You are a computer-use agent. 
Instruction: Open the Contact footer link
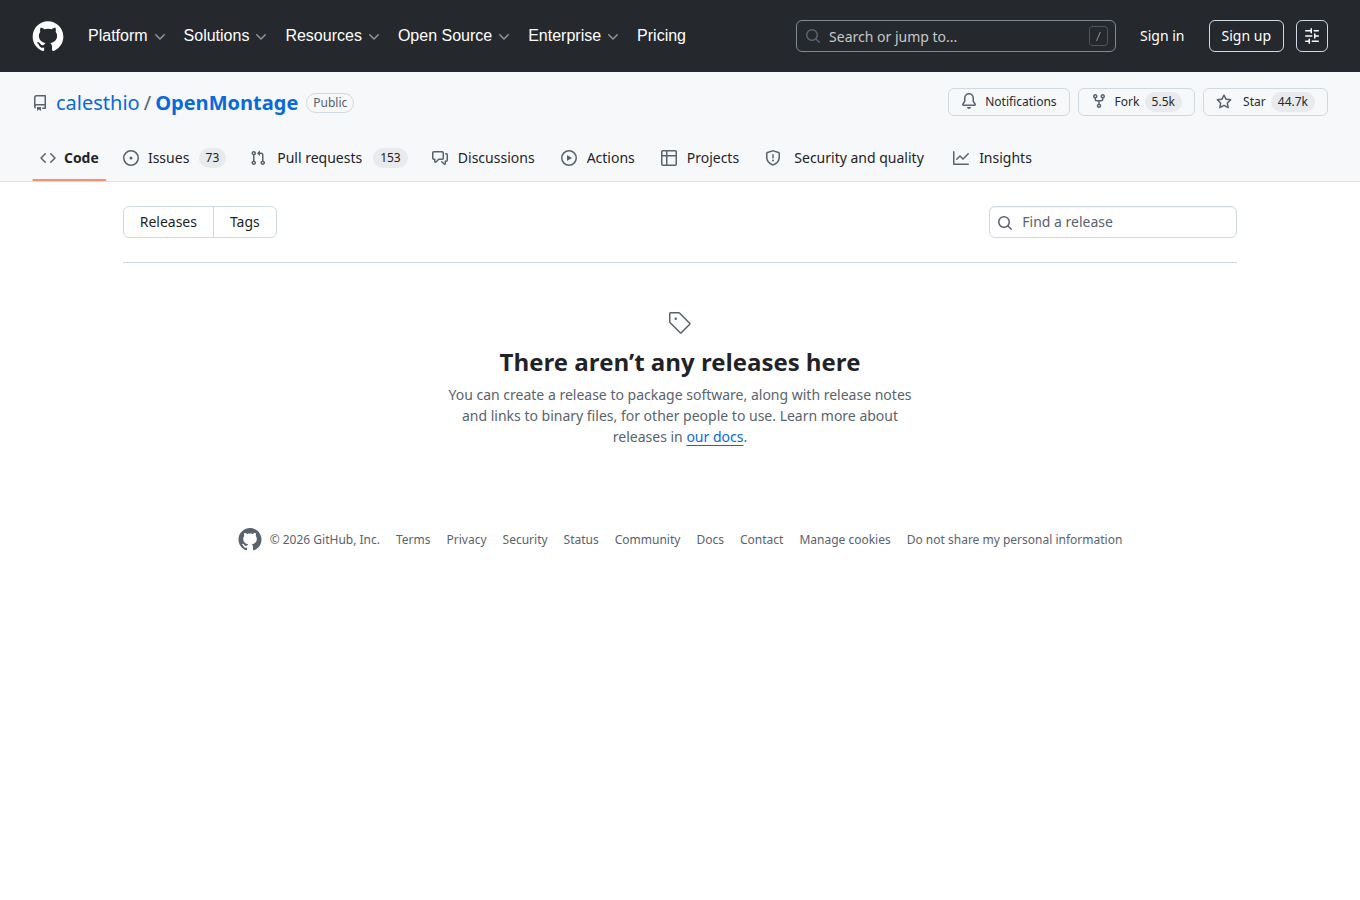[x=762, y=540]
